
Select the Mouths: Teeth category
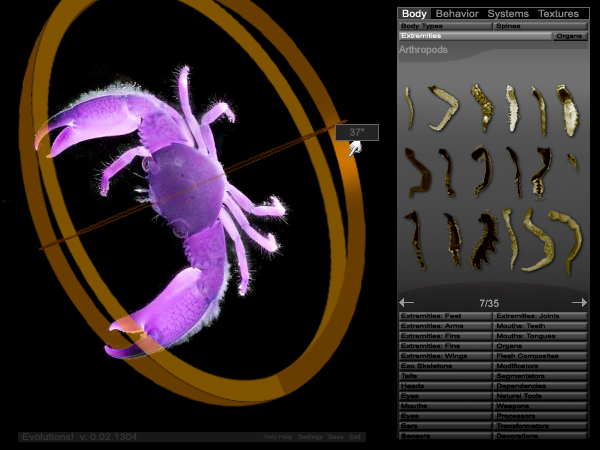540,326
